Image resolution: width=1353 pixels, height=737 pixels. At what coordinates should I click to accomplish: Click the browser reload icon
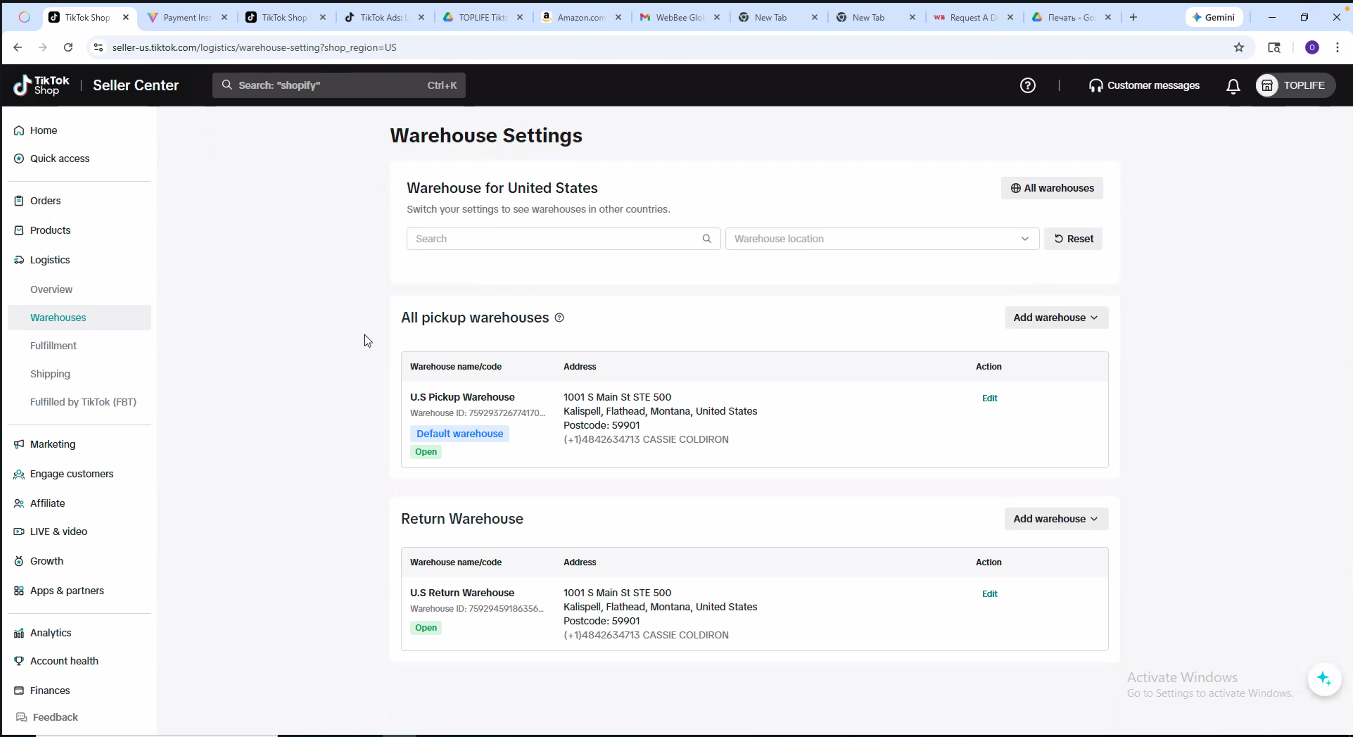pos(68,47)
